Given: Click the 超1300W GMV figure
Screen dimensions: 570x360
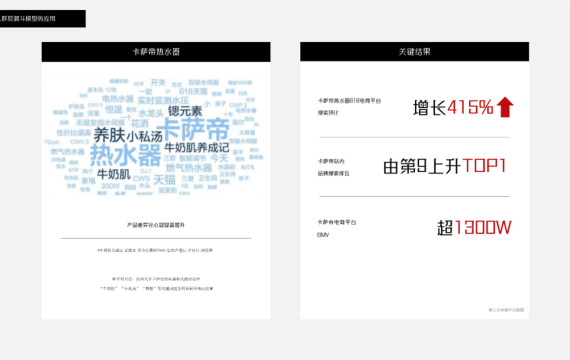Looking at the screenshot, I should click(474, 228).
